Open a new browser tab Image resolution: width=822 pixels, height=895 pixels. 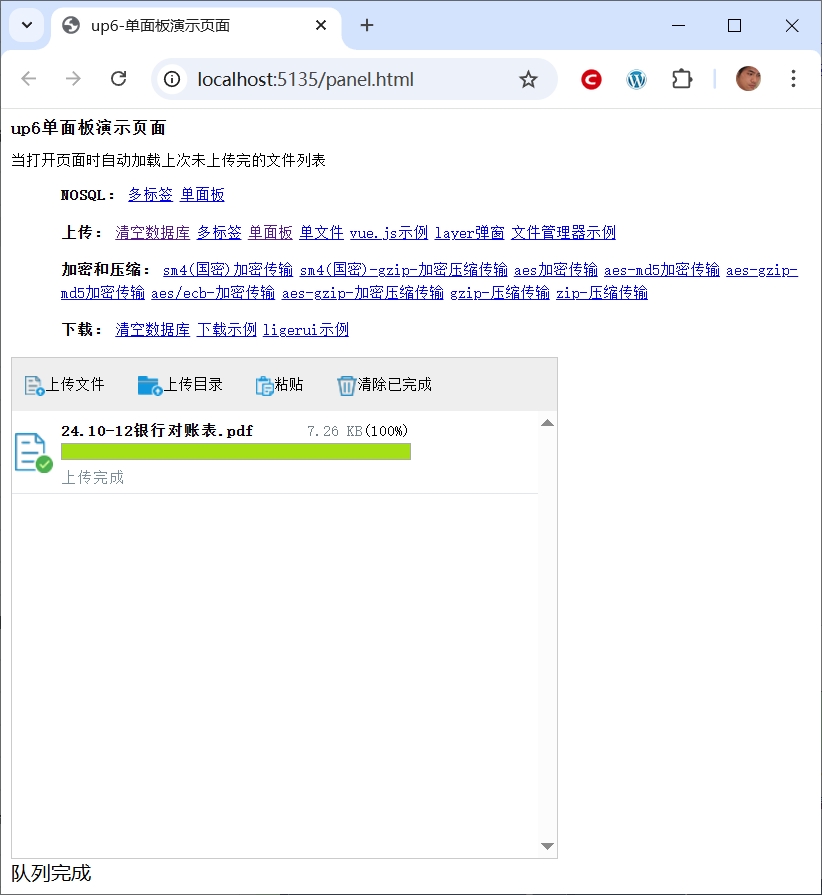[x=367, y=26]
